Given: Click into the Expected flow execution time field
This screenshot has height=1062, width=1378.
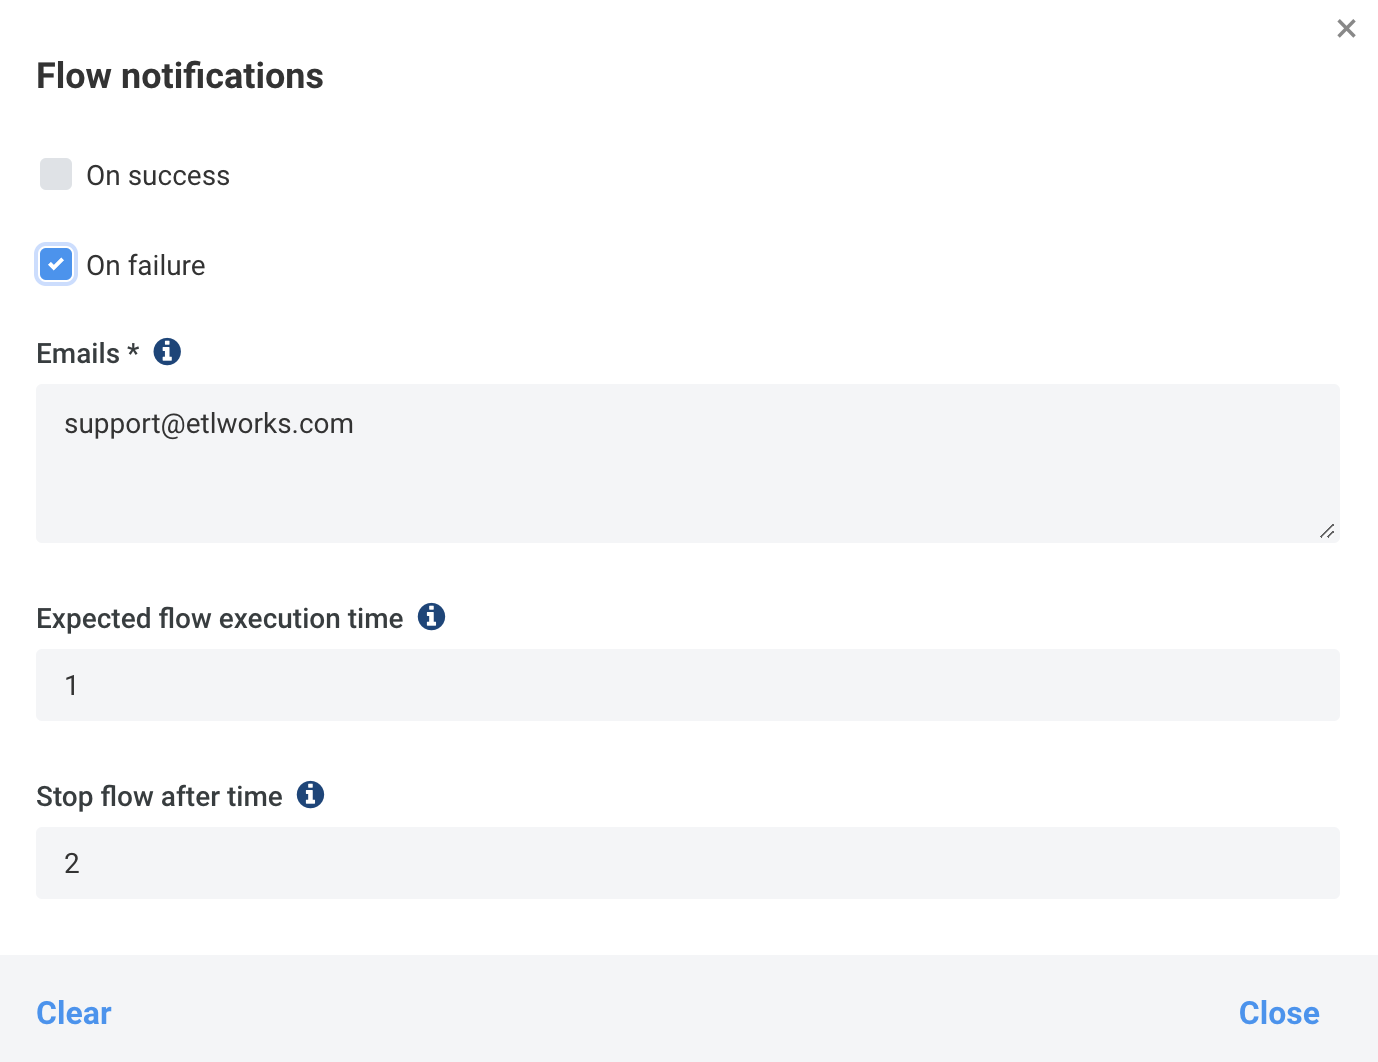Looking at the screenshot, I should tap(688, 685).
